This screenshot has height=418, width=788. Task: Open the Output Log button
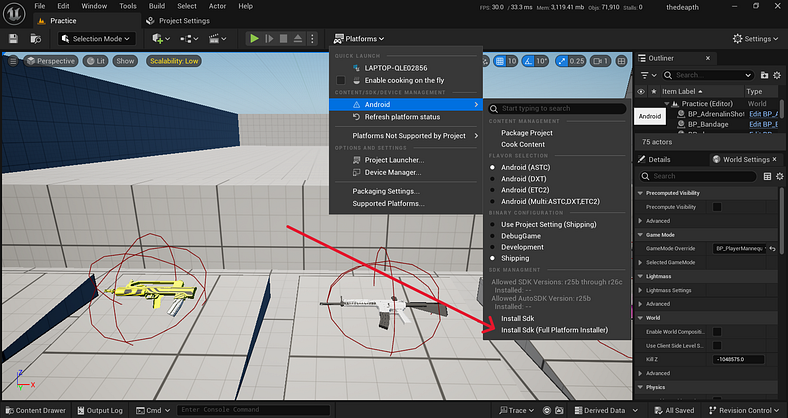[x=100, y=410]
